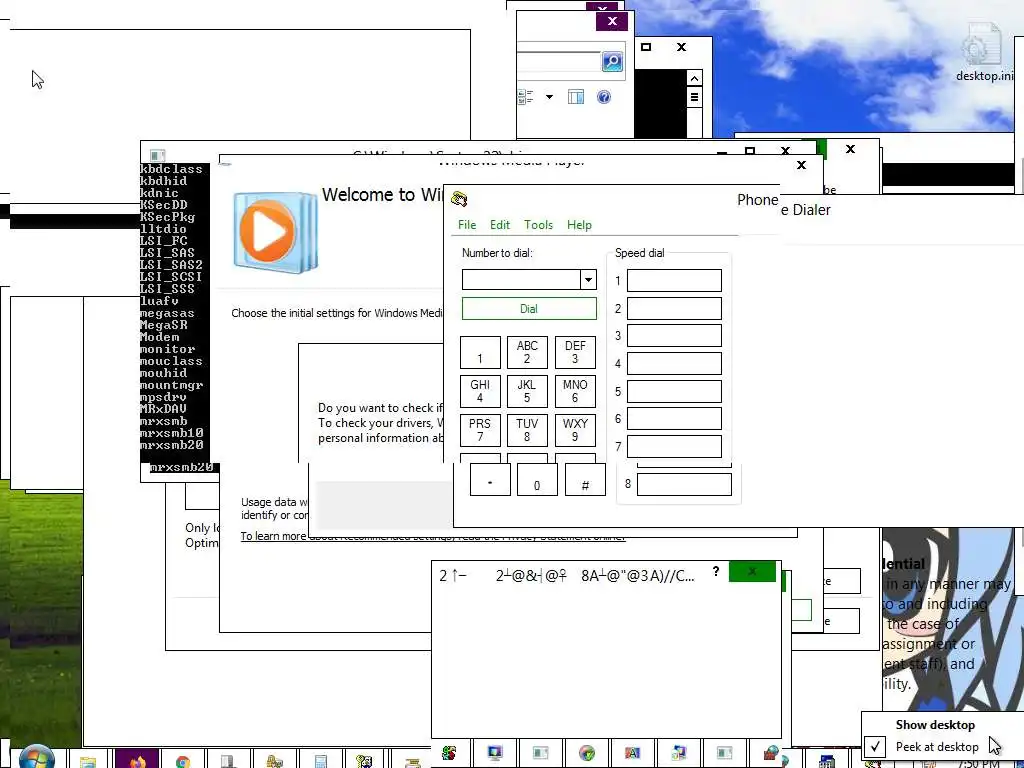
Task: Tap keypad button JKL 5
Action: coord(527,391)
